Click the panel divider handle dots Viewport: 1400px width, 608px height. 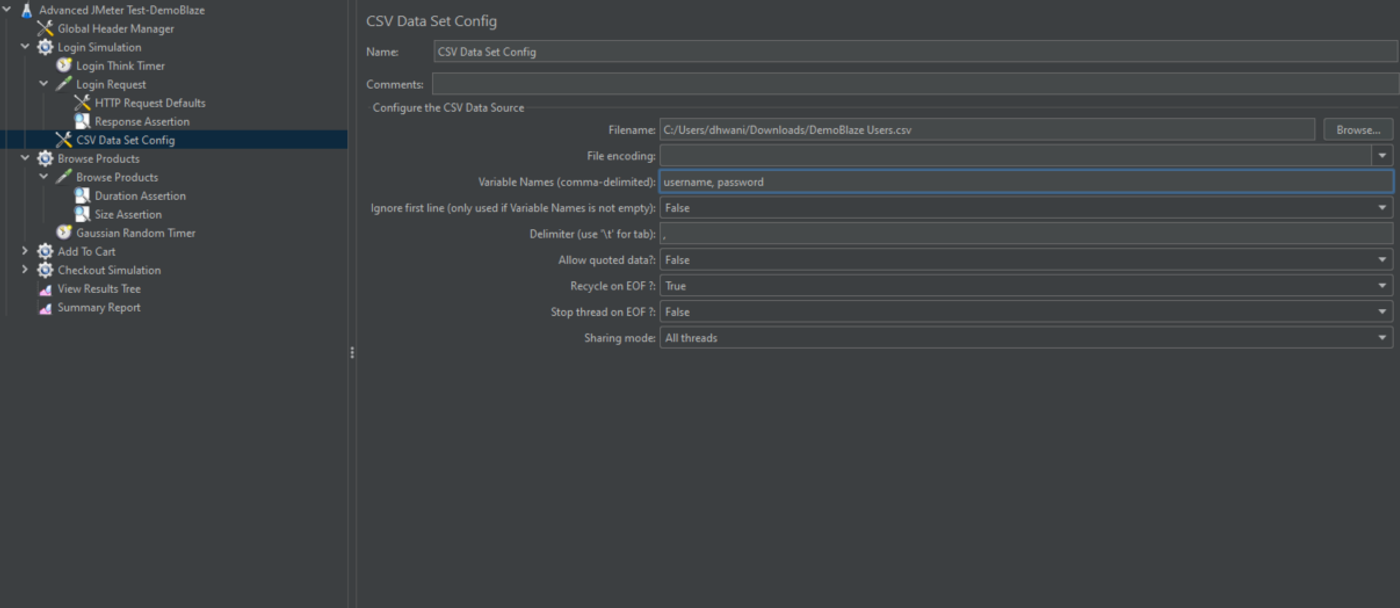click(x=352, y=353)
